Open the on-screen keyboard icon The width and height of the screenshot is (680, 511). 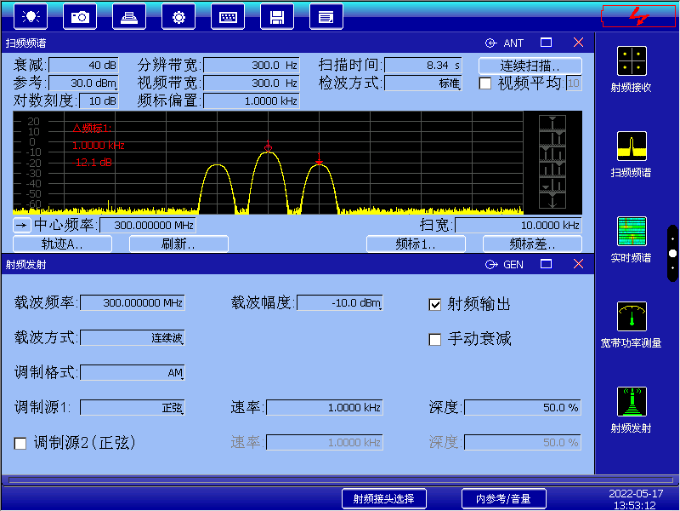tap(228, 17)
